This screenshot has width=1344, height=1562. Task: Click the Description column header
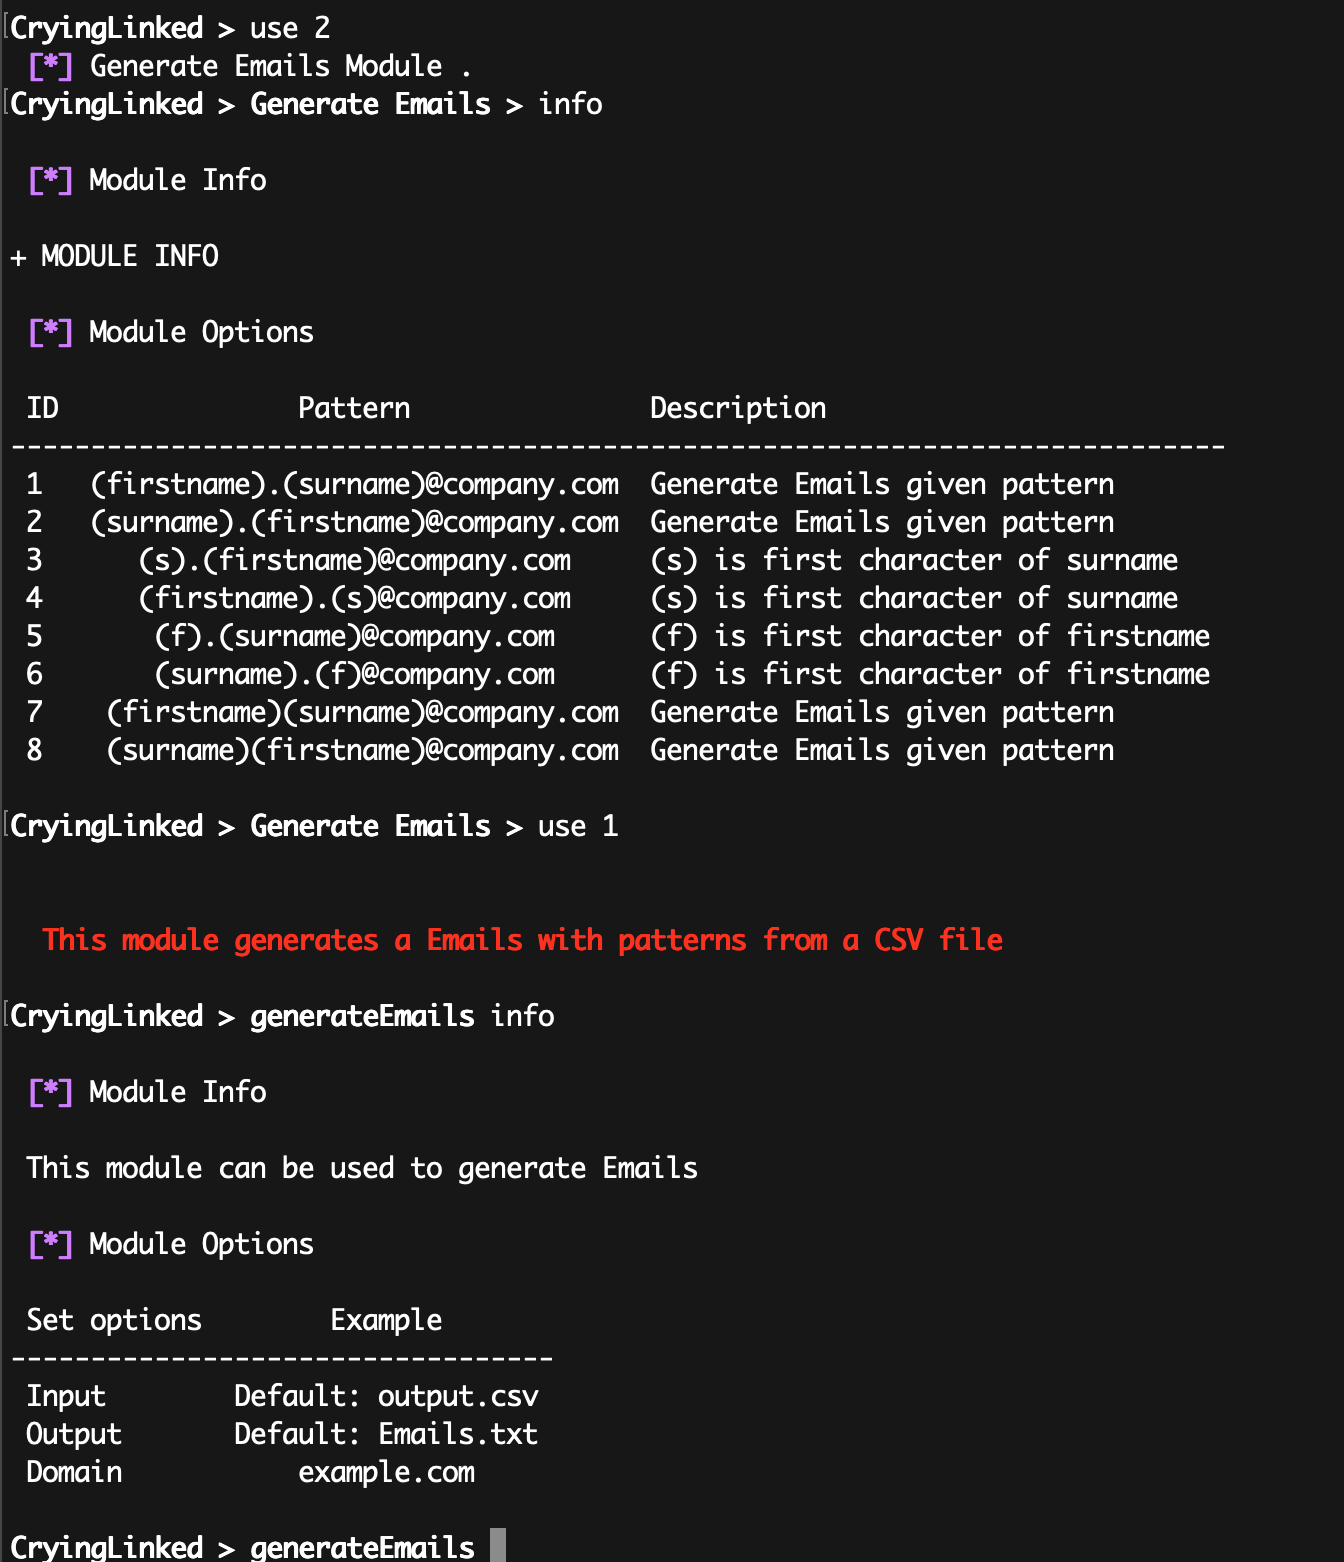[738, 409]
